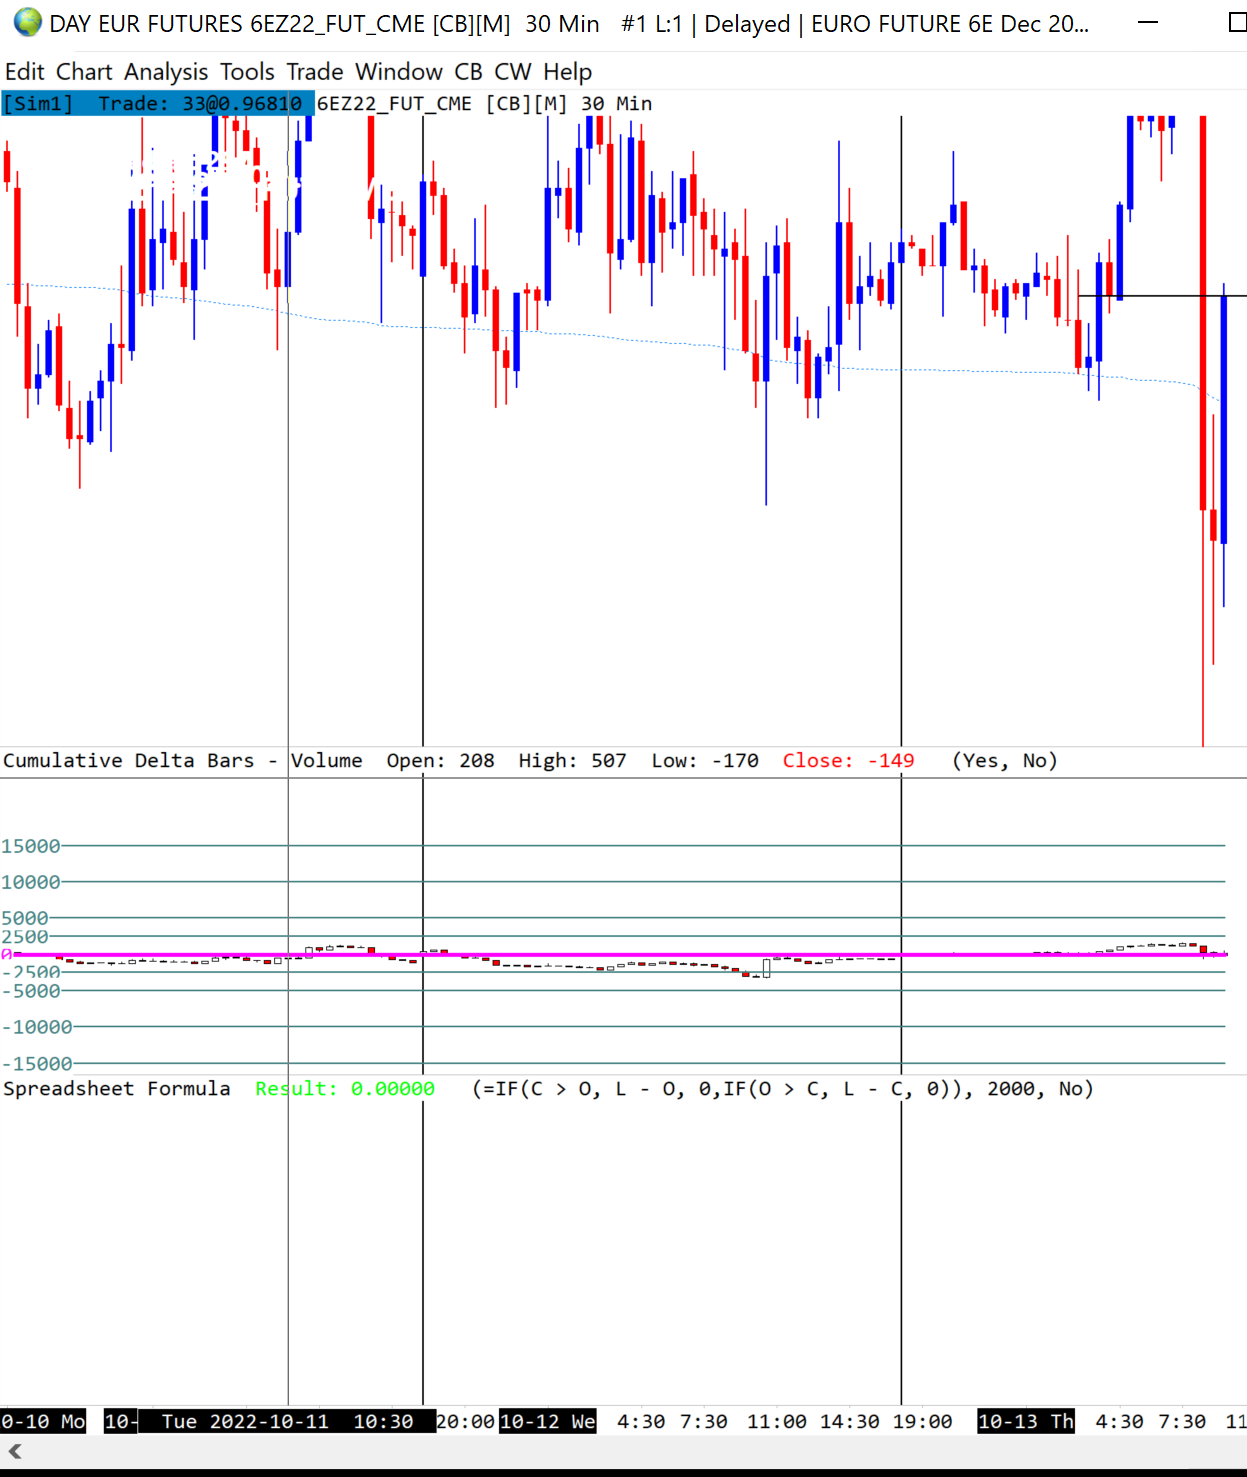Click the -15000 scale label
Screen dimensions: 1247x1477
pyautogui.click(x=37, y=1064)
